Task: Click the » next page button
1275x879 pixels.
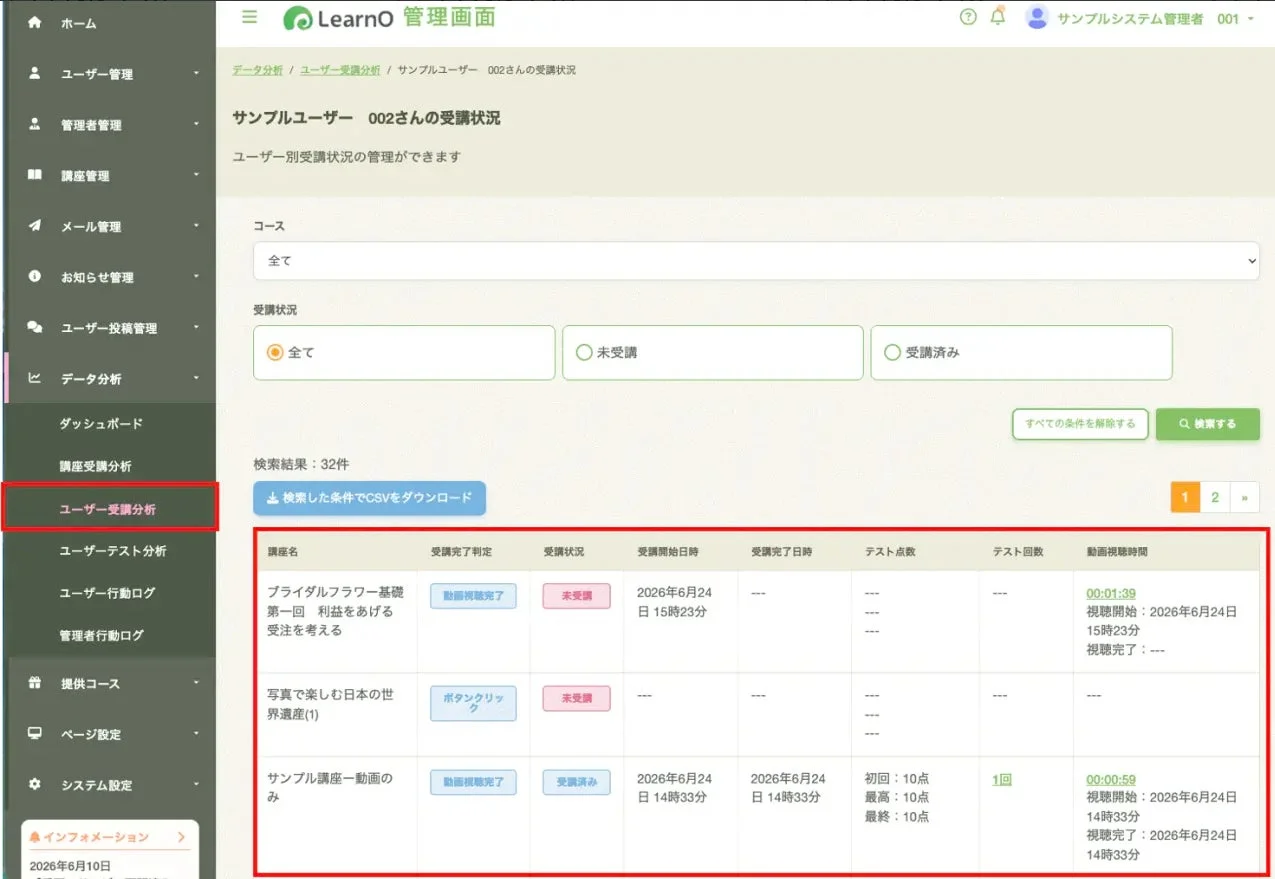Action: tap(1245, 497)
